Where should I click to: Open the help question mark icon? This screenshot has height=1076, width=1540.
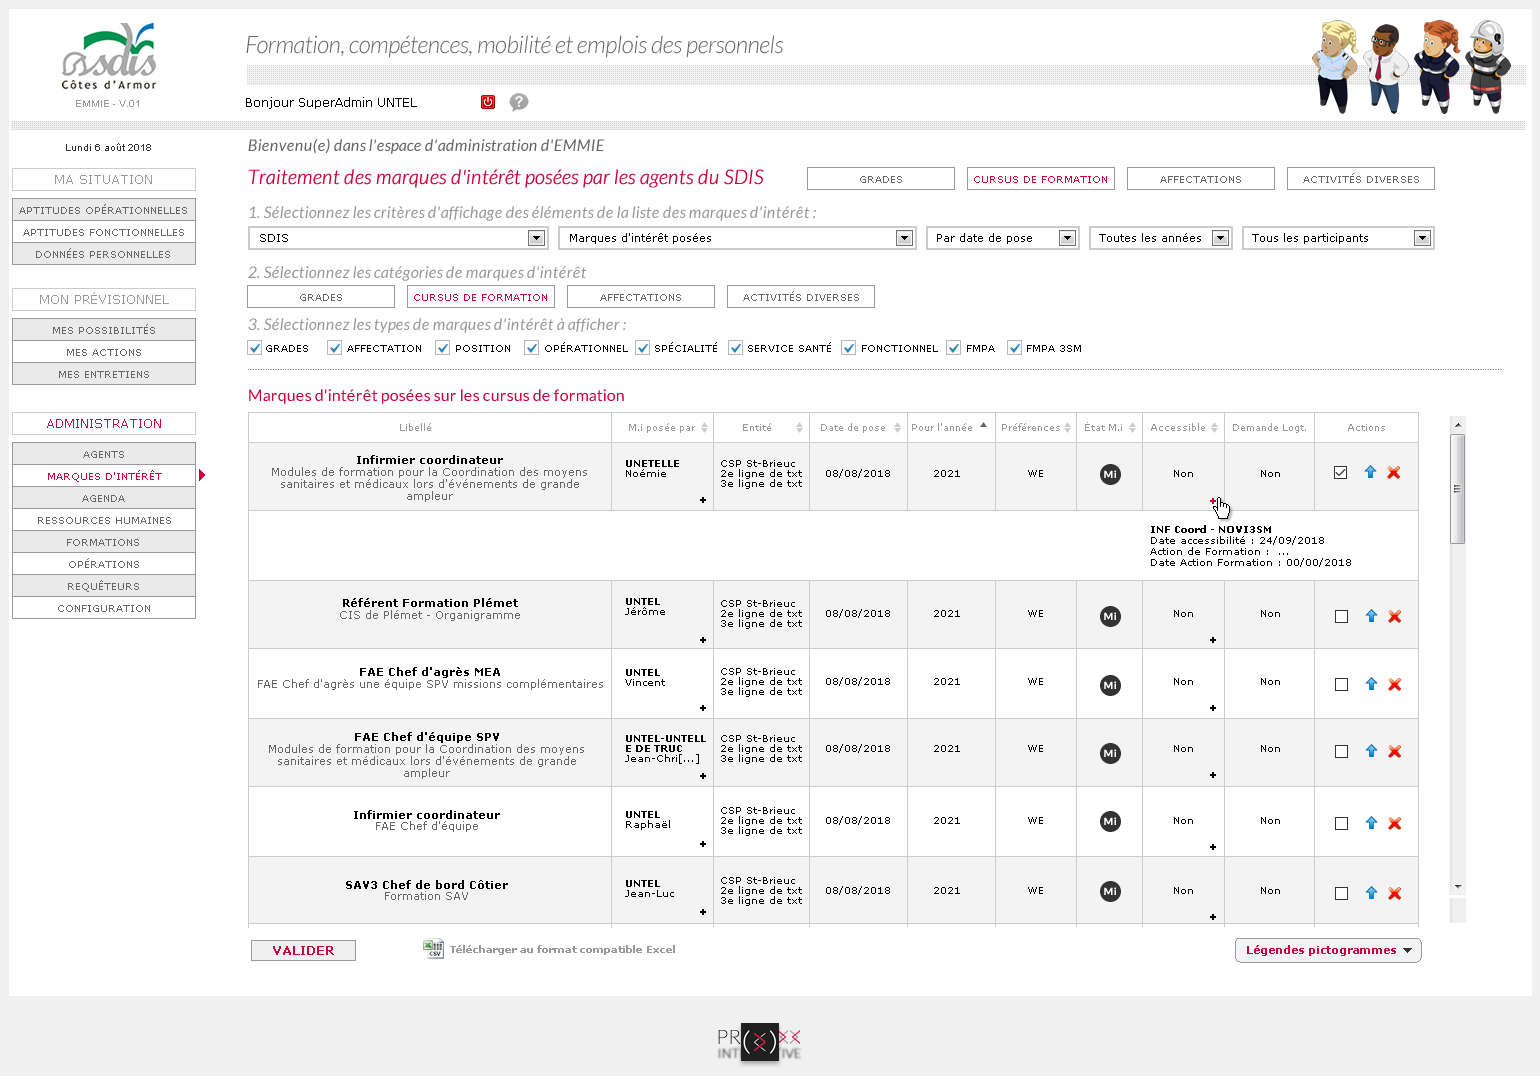[519, 102]
